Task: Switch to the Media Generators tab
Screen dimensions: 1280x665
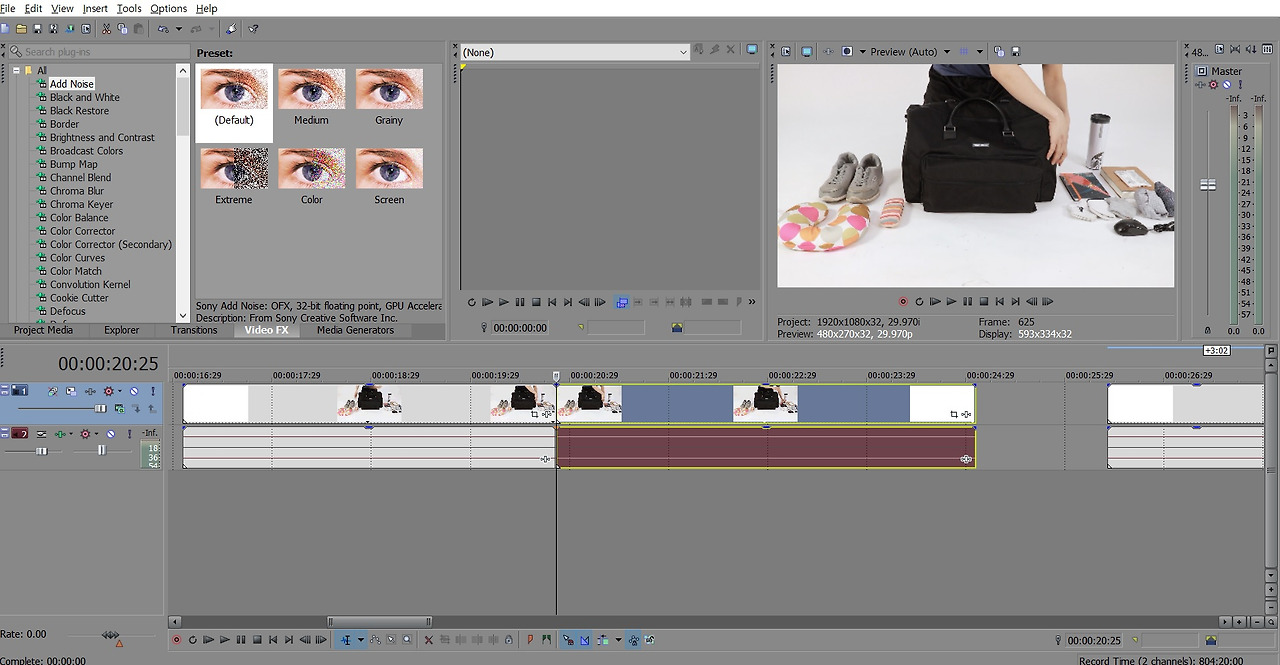Action: (x=355, y=330)
